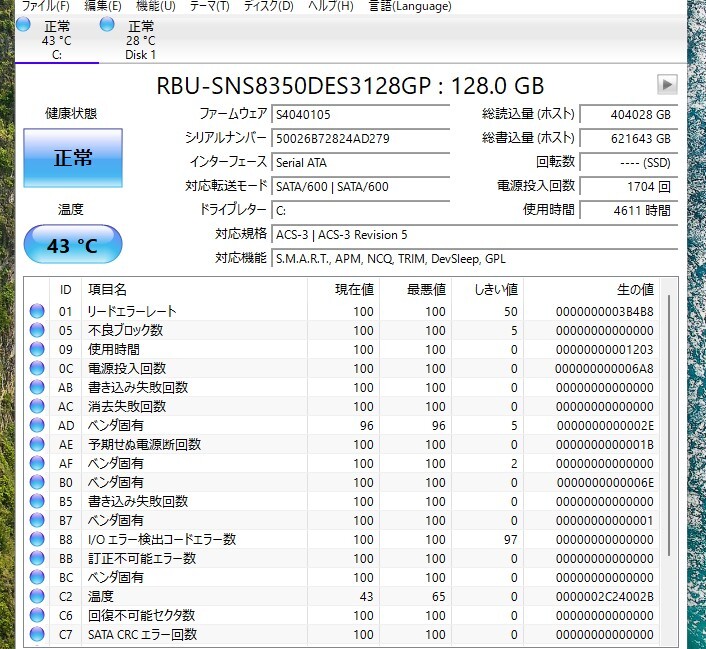
Task: Click the status orb for 予期せぬ電源断回数
Action: [x=38, y=445]
